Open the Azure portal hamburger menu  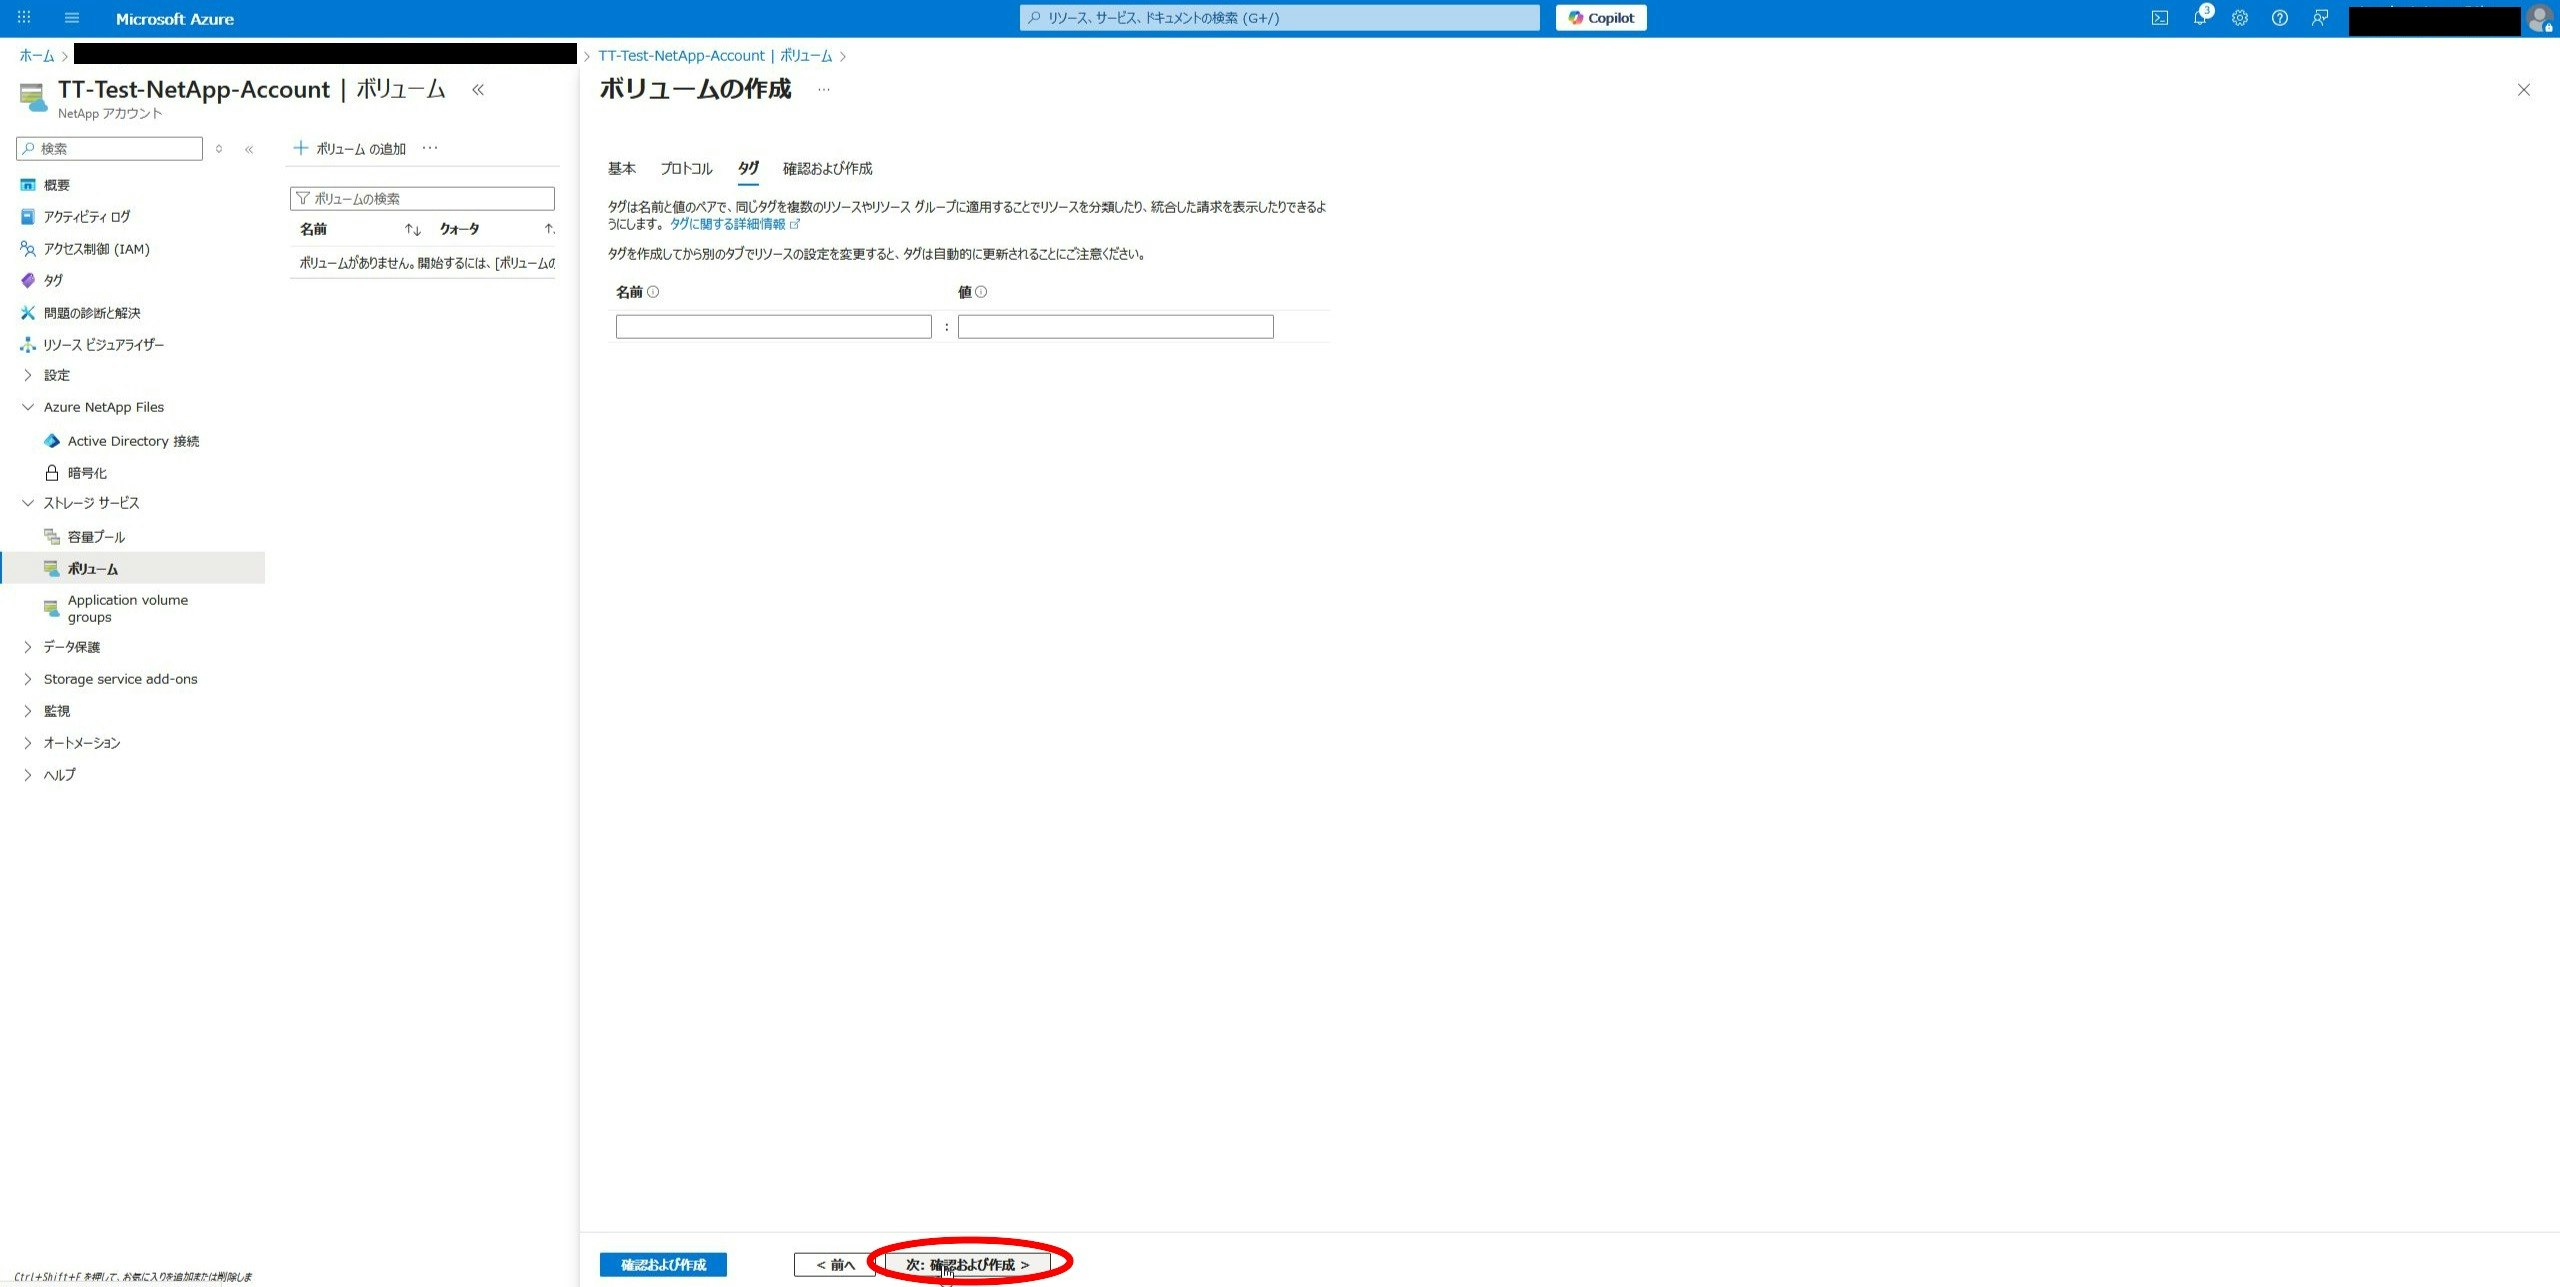click(x=71, y=18)
